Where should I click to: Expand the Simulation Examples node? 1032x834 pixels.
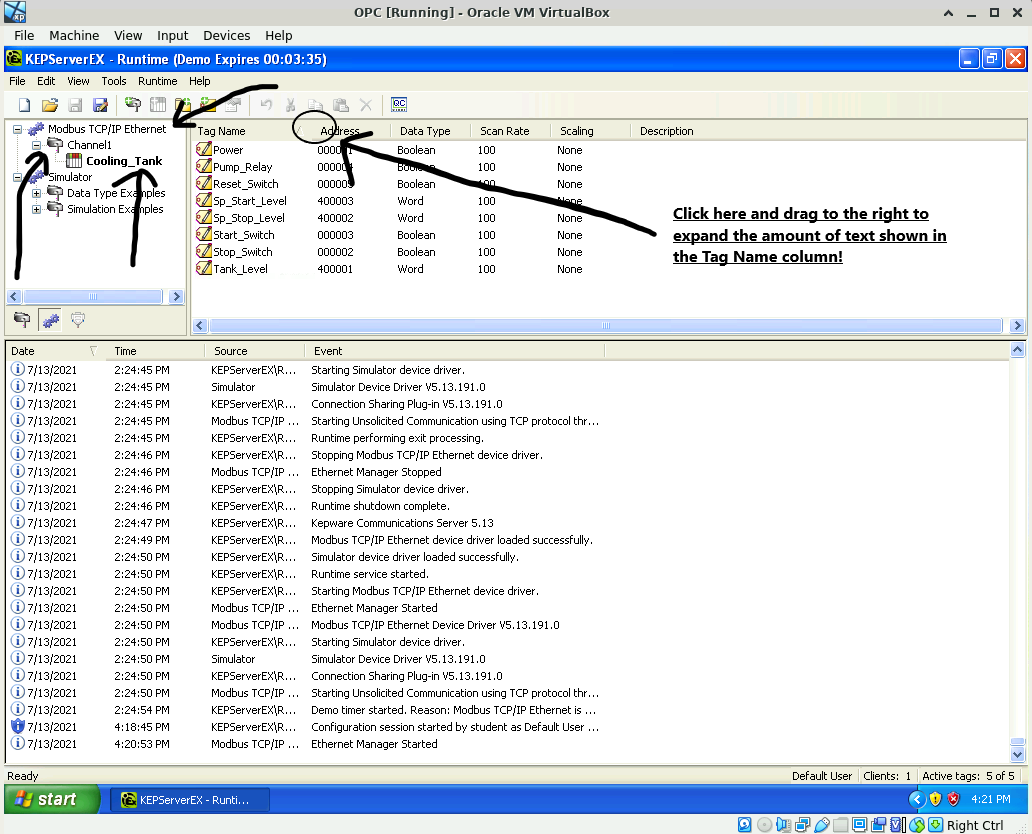[37, 209]
